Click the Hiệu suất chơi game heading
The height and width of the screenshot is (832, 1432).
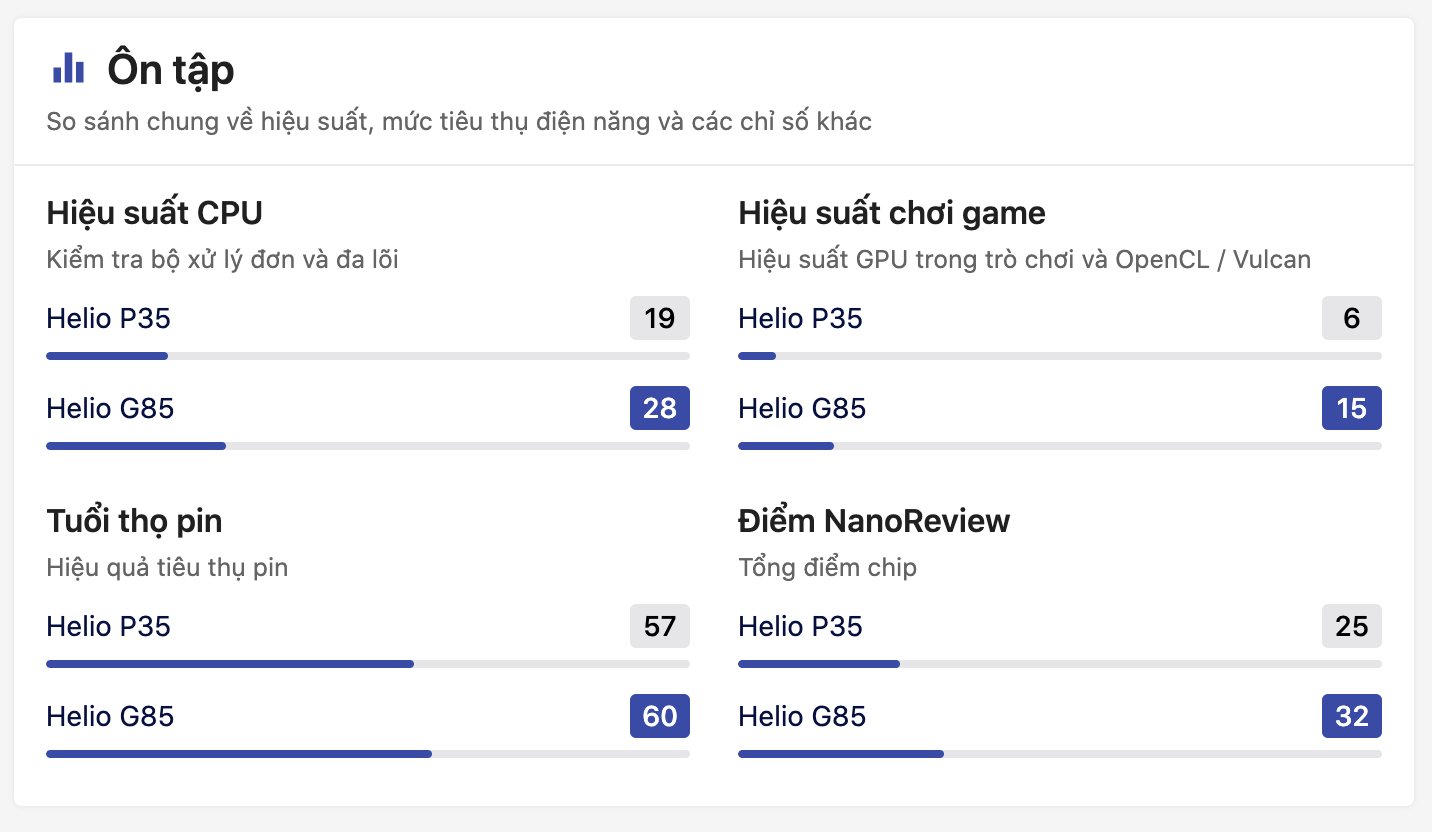(891, 213)
